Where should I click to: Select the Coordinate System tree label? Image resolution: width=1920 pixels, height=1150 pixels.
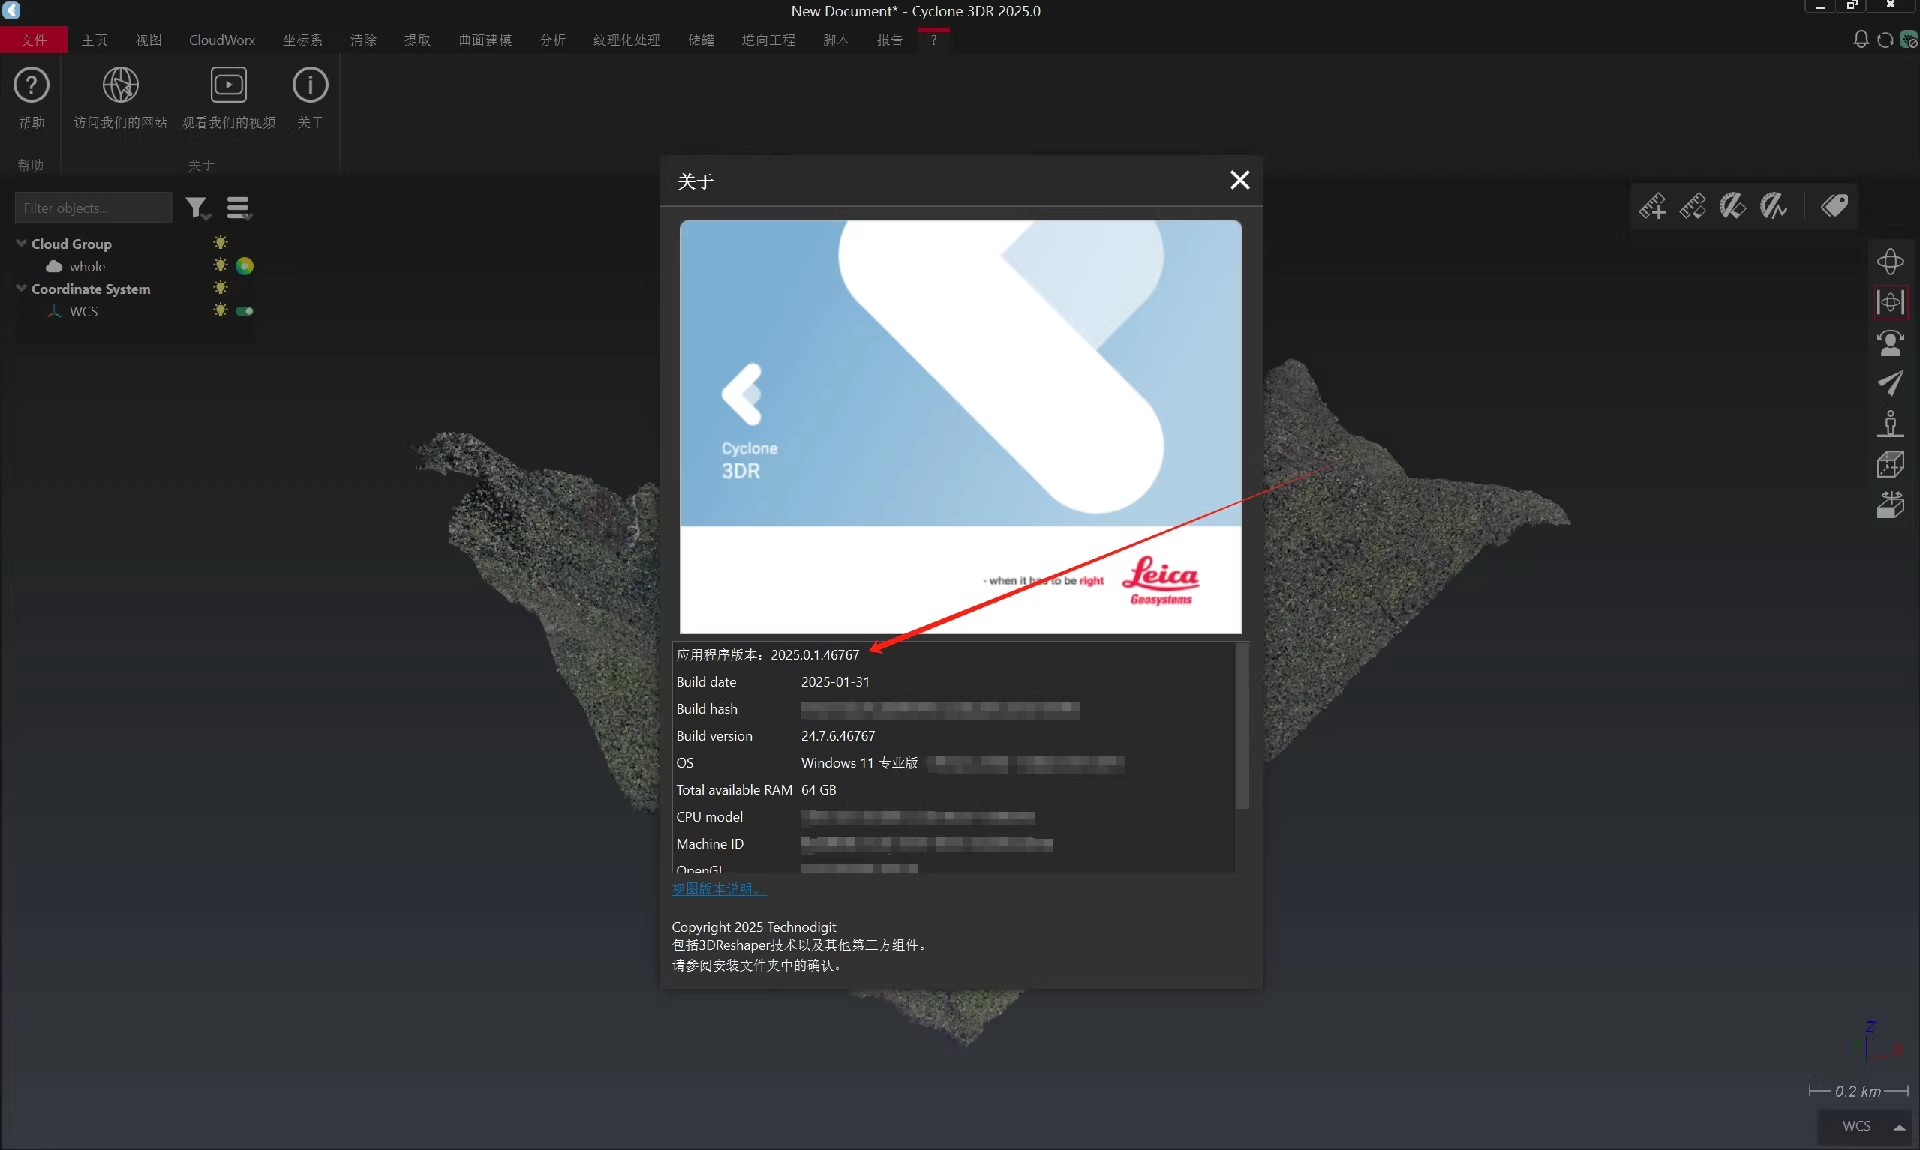point(91,289)
